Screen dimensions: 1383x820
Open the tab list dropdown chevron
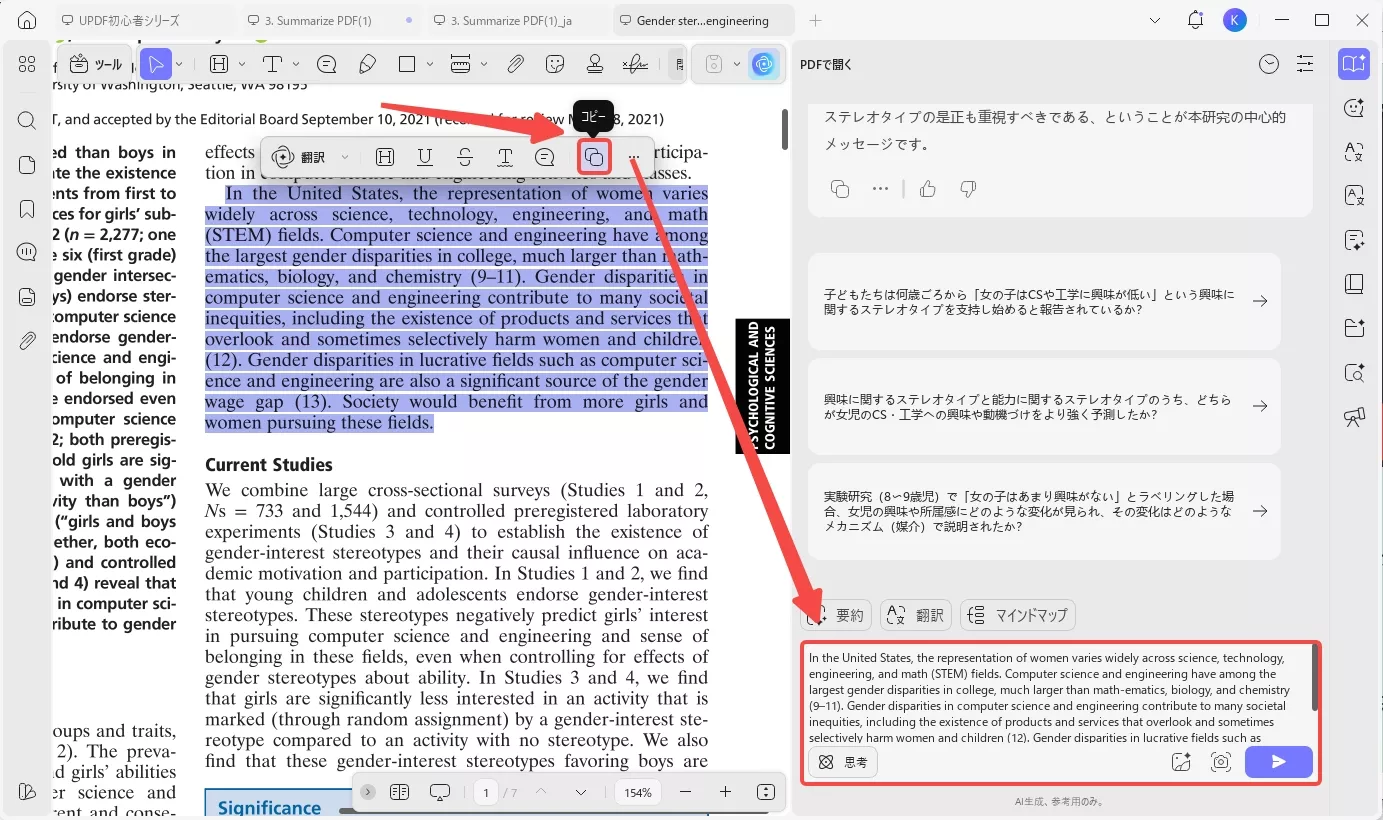click(x=1155, y=20)
